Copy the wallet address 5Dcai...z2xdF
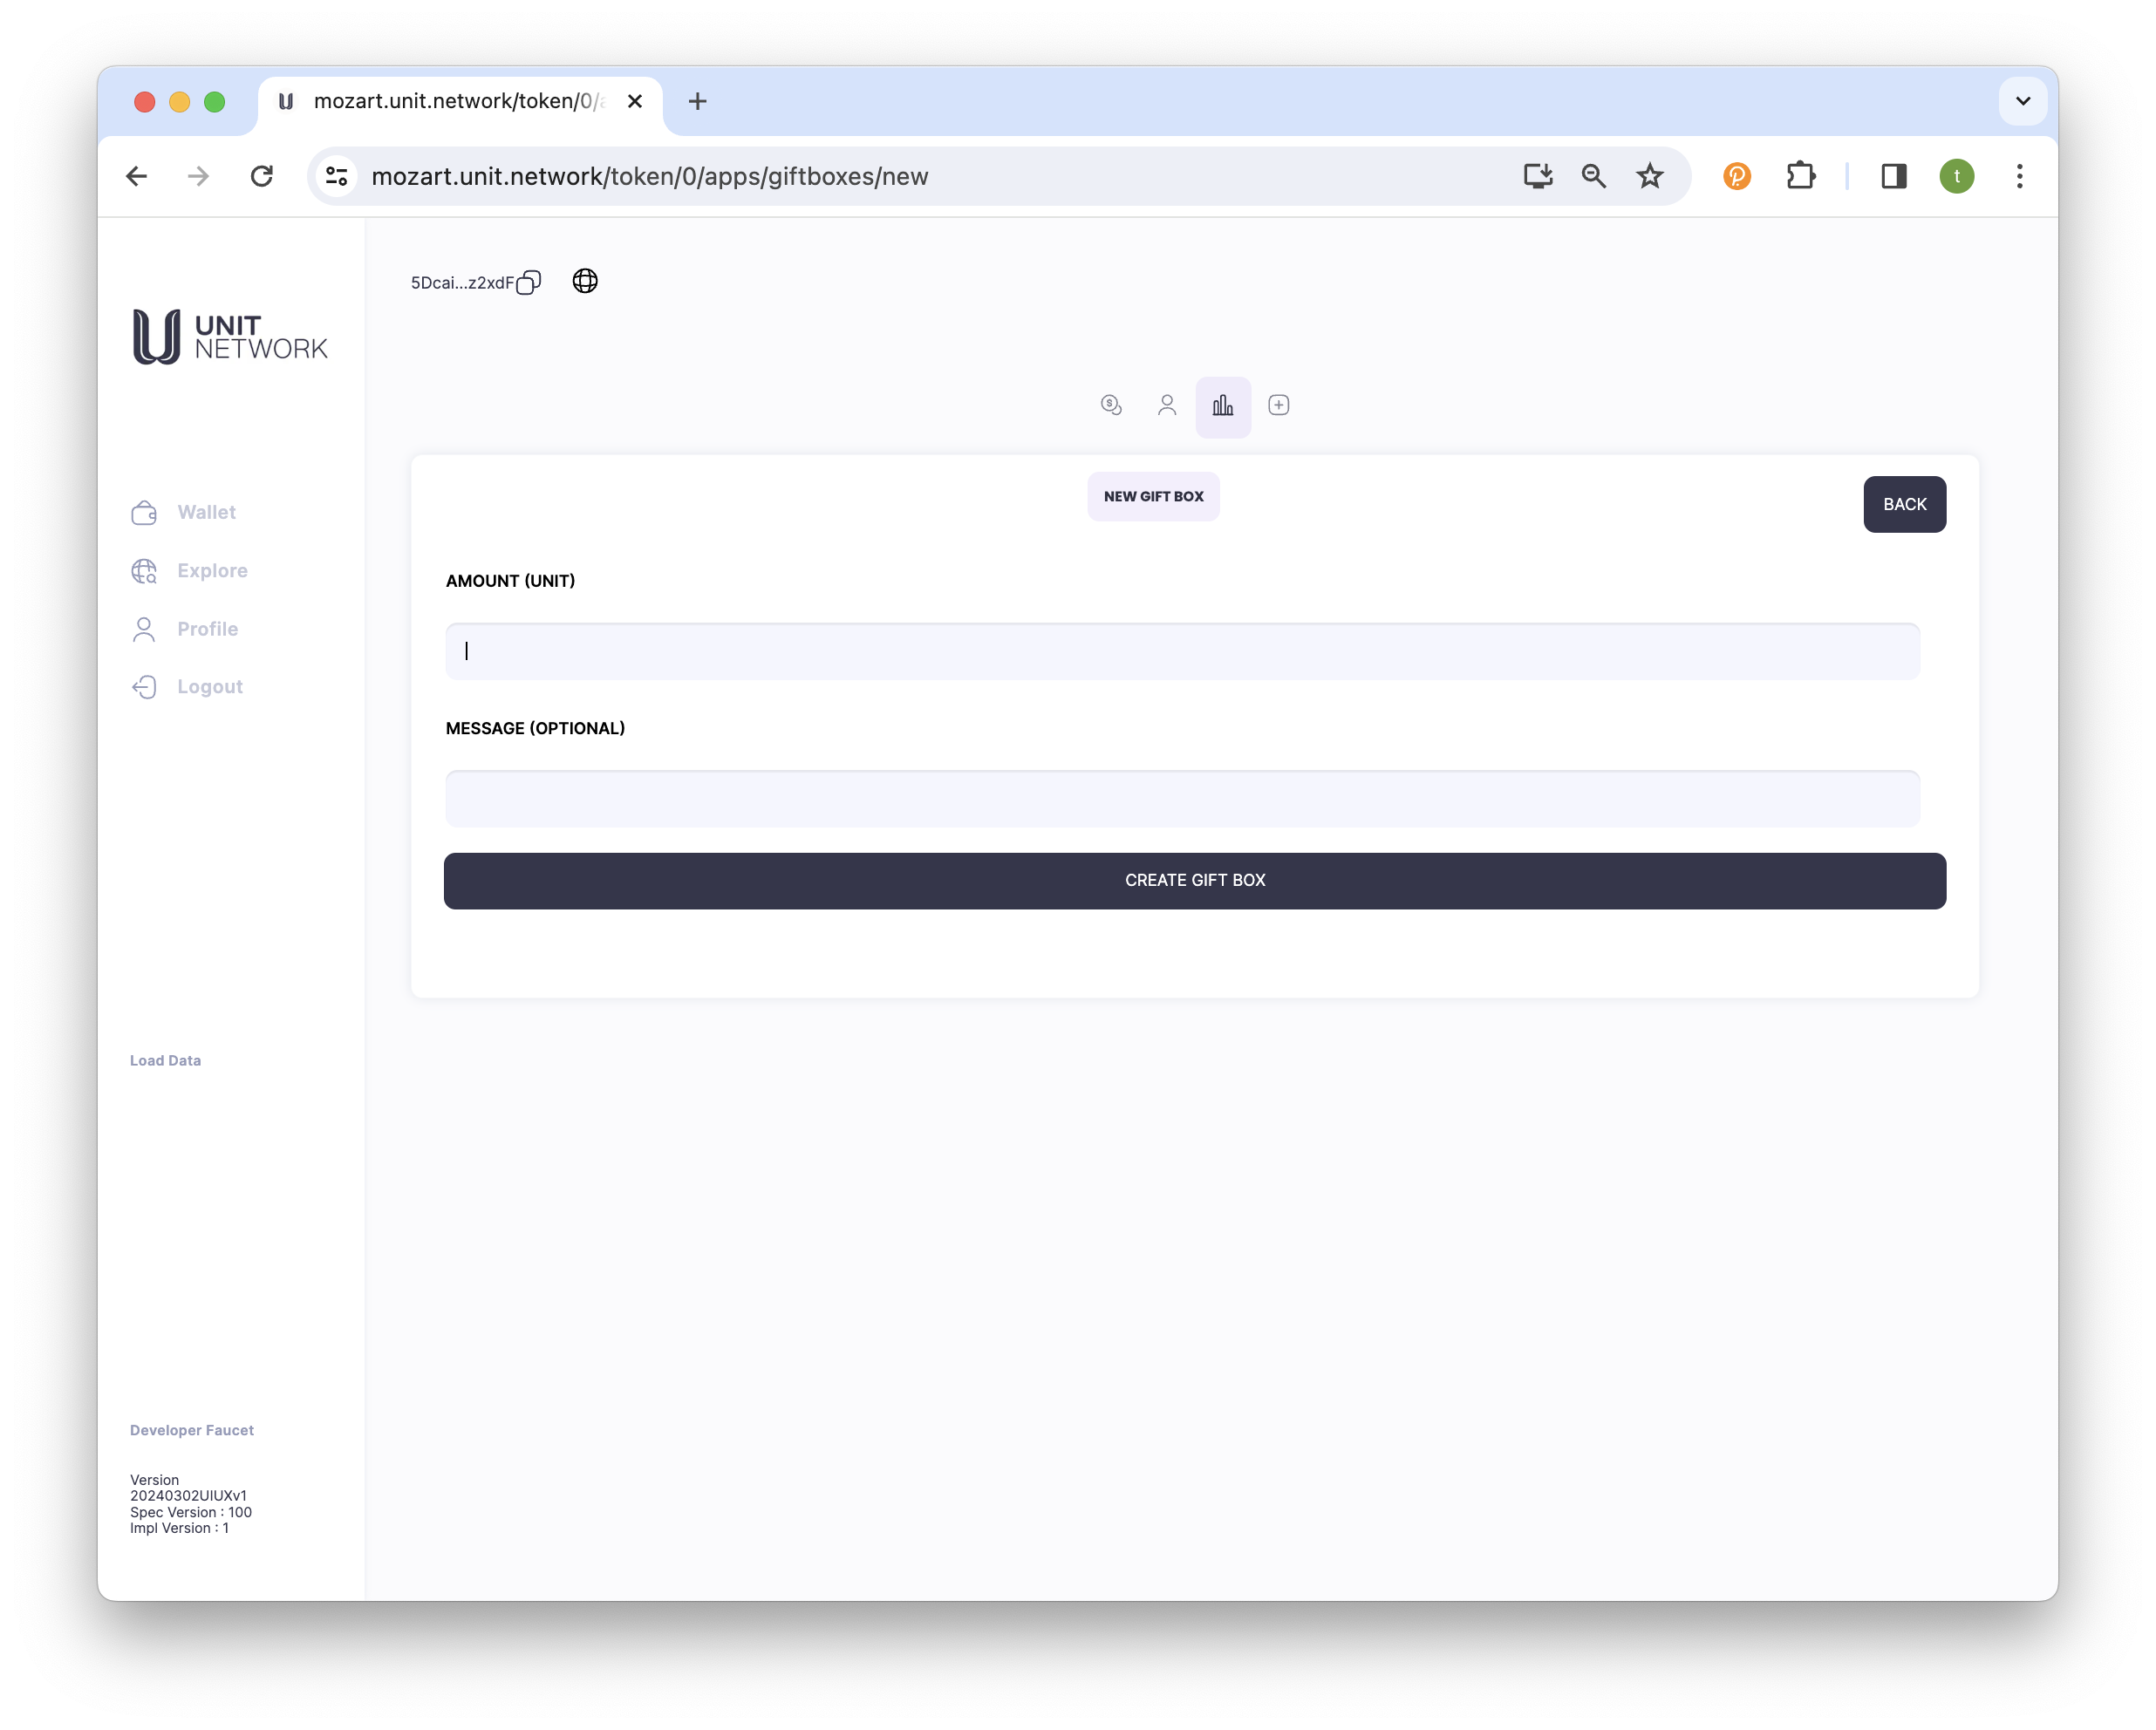Viewport: 2156px width, 1730px height. tap(528, 283)
